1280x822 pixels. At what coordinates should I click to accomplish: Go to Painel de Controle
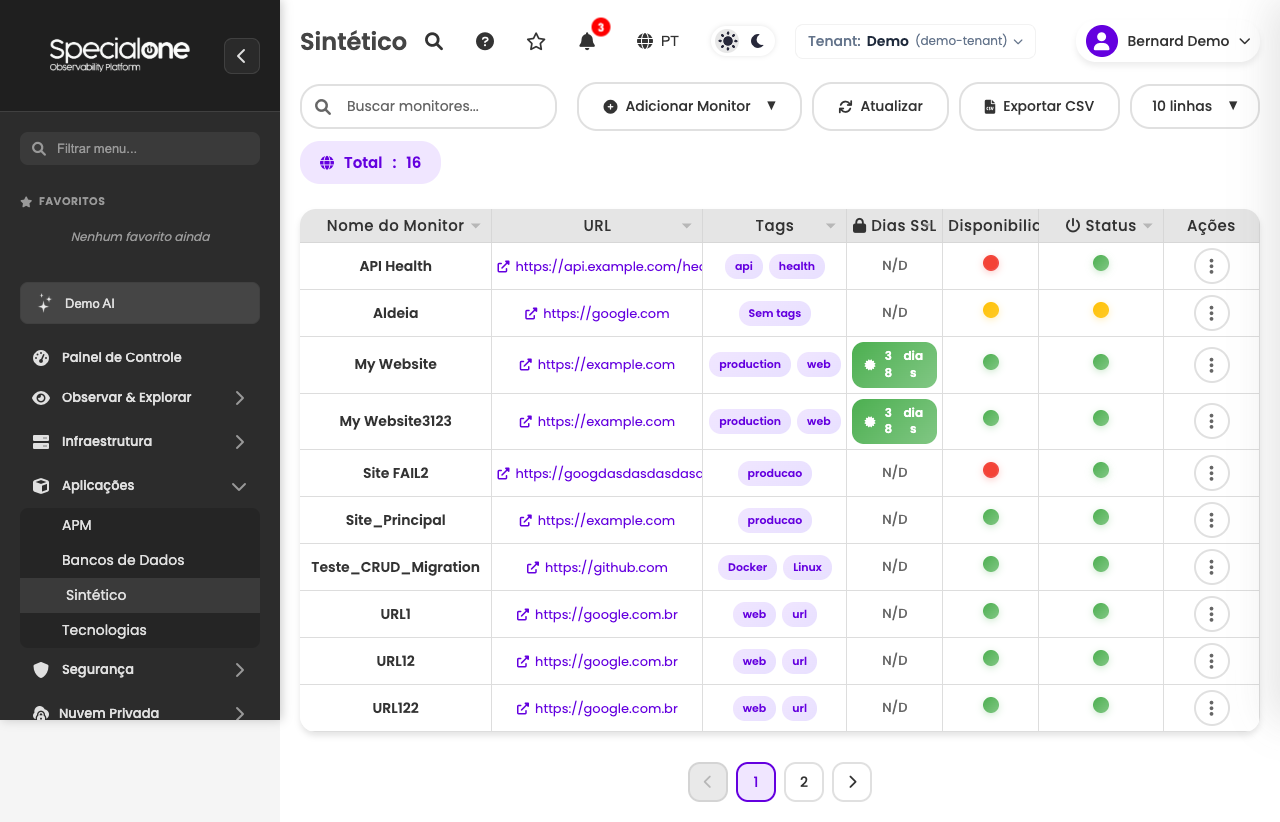pos(140,357)
